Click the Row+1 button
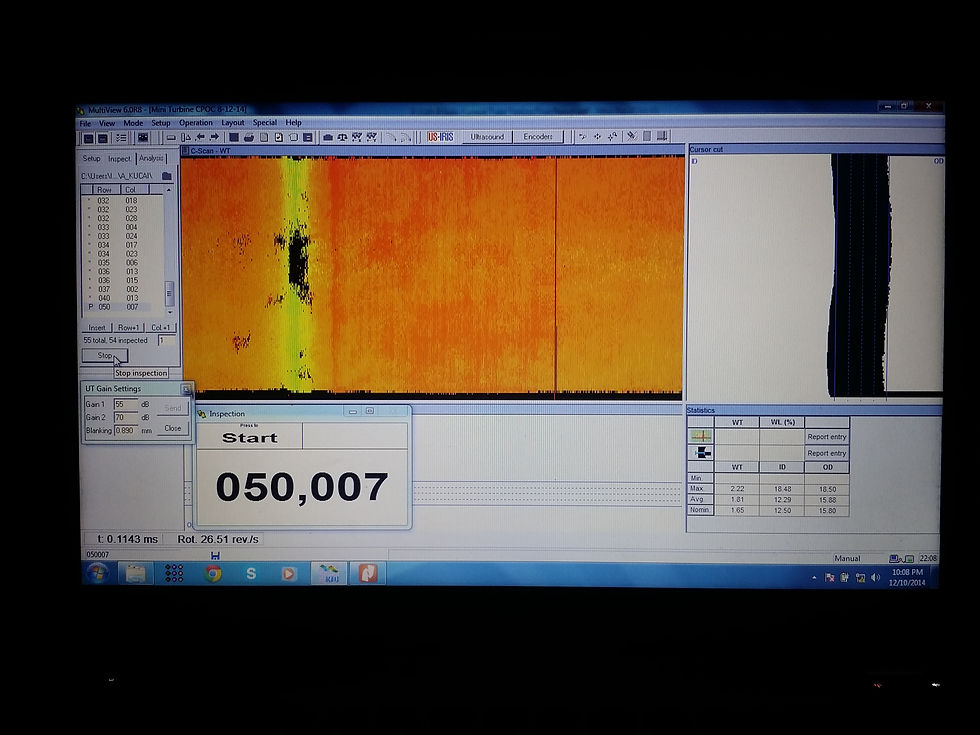980x735 pixels. coord(128,328)
